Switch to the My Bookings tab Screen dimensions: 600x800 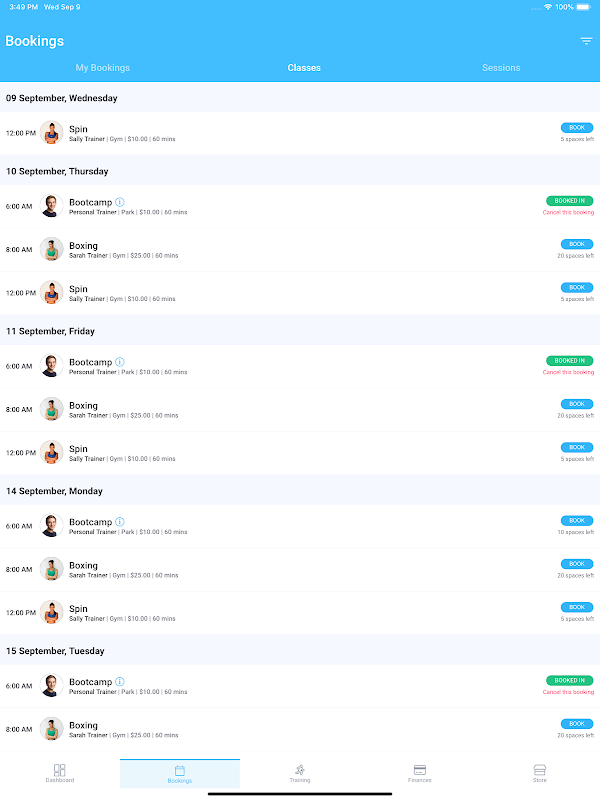tap(103, 68)
